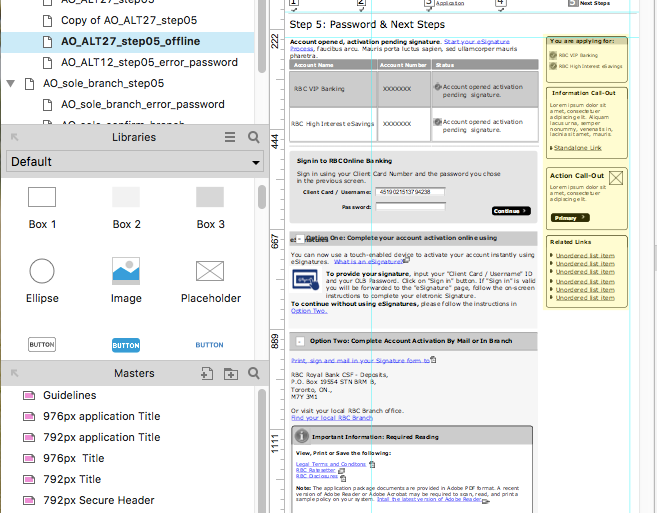Select the Box 2 widget
The height and width of the screenshot is (513, 657).
(126, 208)
